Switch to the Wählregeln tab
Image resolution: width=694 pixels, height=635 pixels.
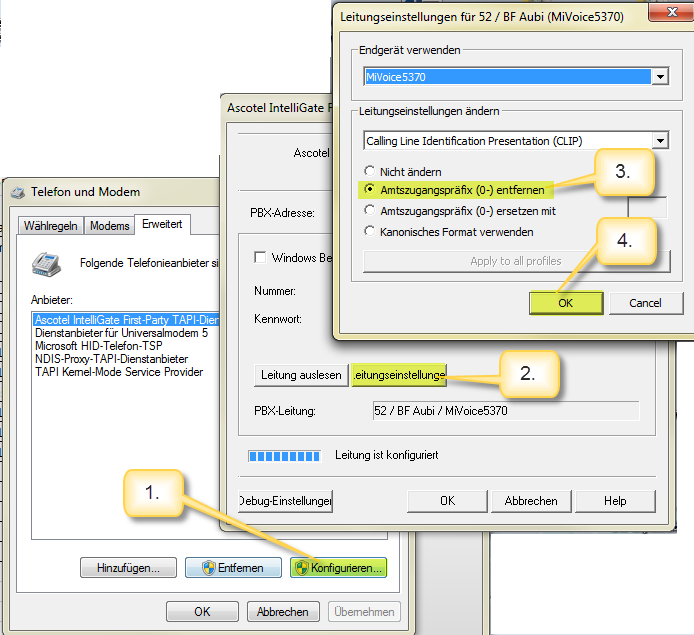51,226
